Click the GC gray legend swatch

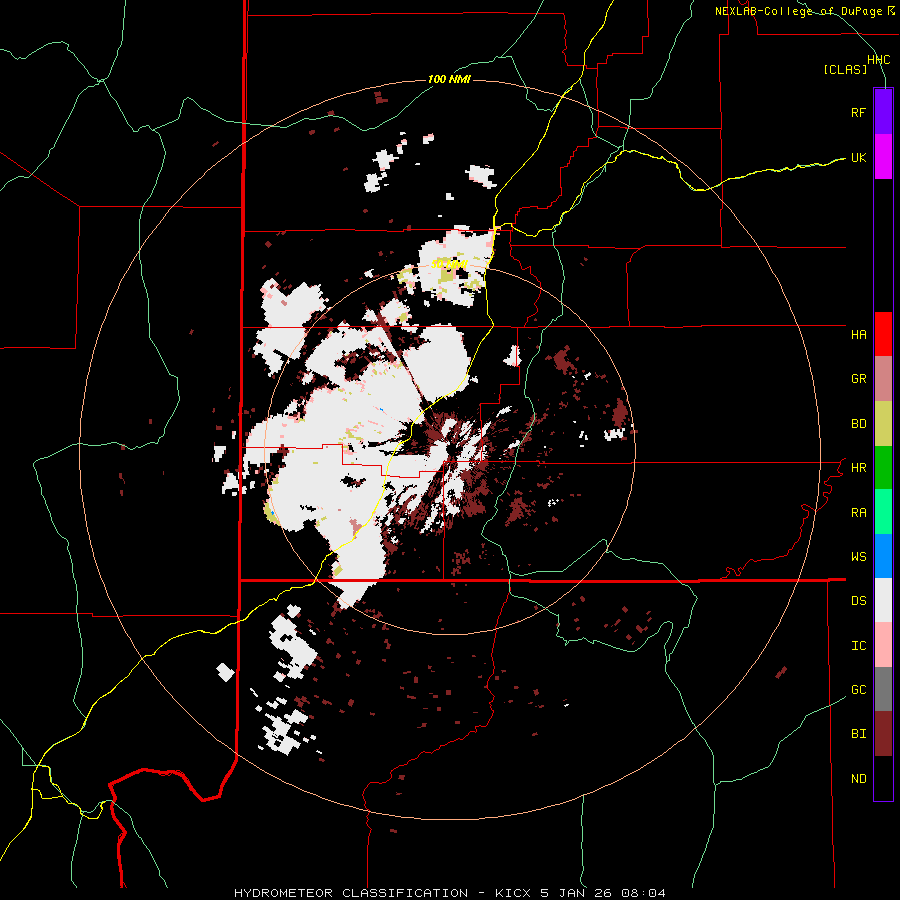tap(883, 689)
